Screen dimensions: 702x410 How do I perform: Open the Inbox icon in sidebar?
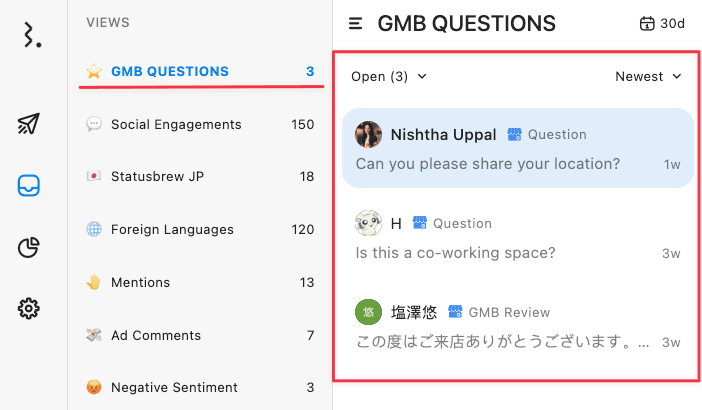(29, 186)
